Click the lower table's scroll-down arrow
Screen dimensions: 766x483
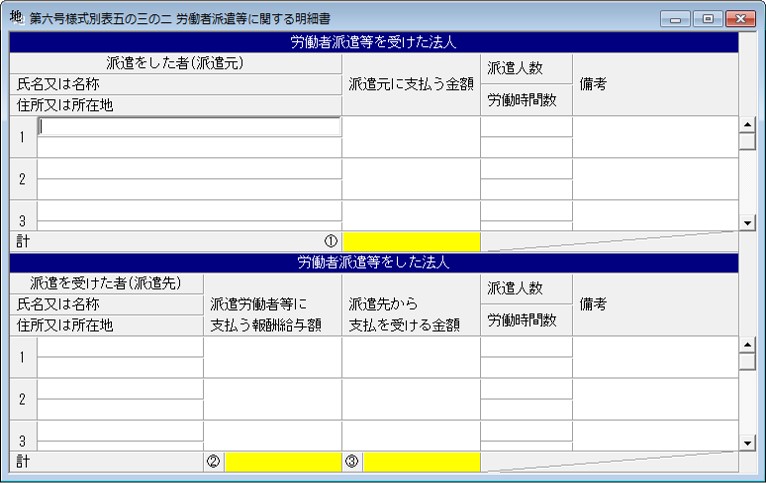click(x=747, y=443)
